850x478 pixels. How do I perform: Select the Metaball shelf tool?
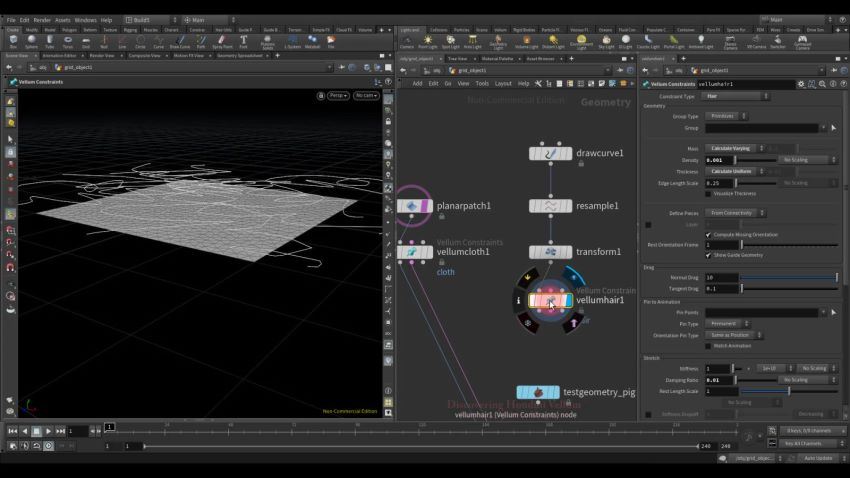(x=312, y=42)
